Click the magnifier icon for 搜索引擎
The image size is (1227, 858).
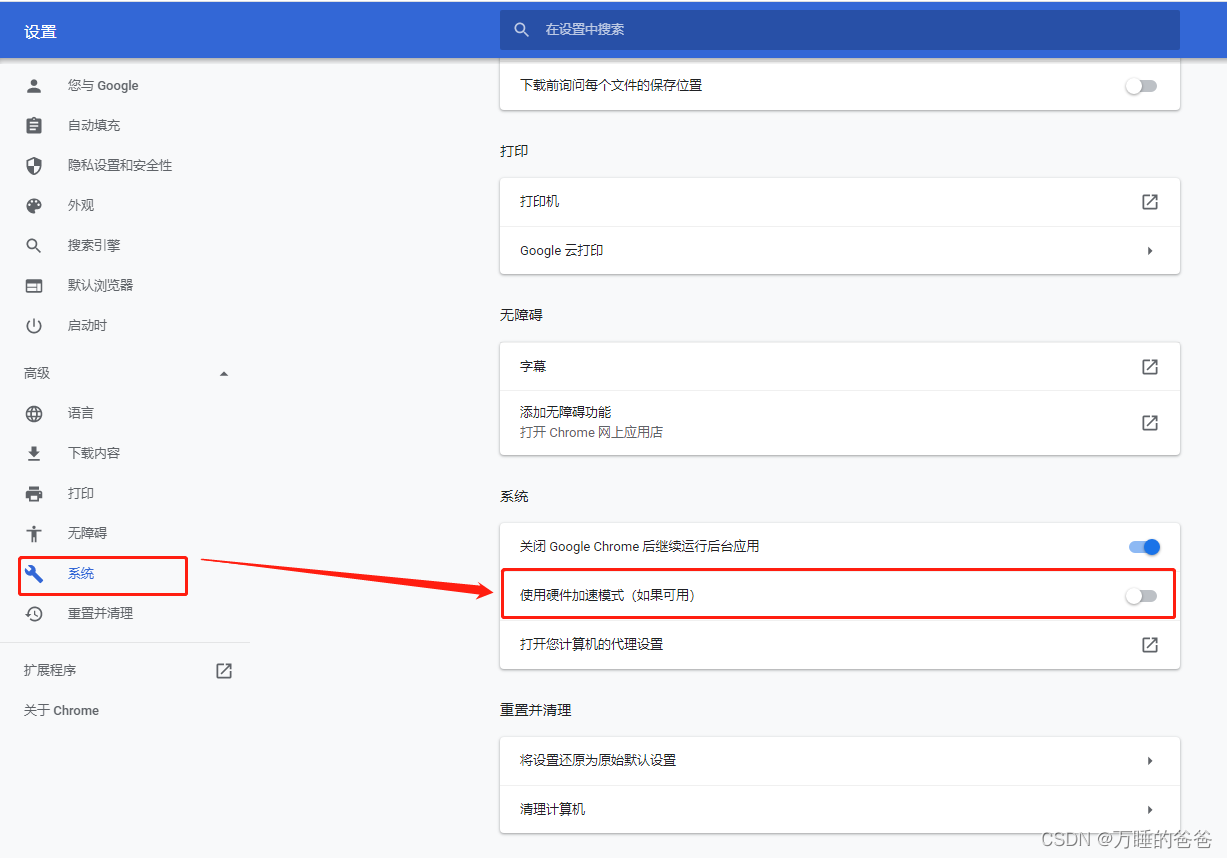coord(34,246)
